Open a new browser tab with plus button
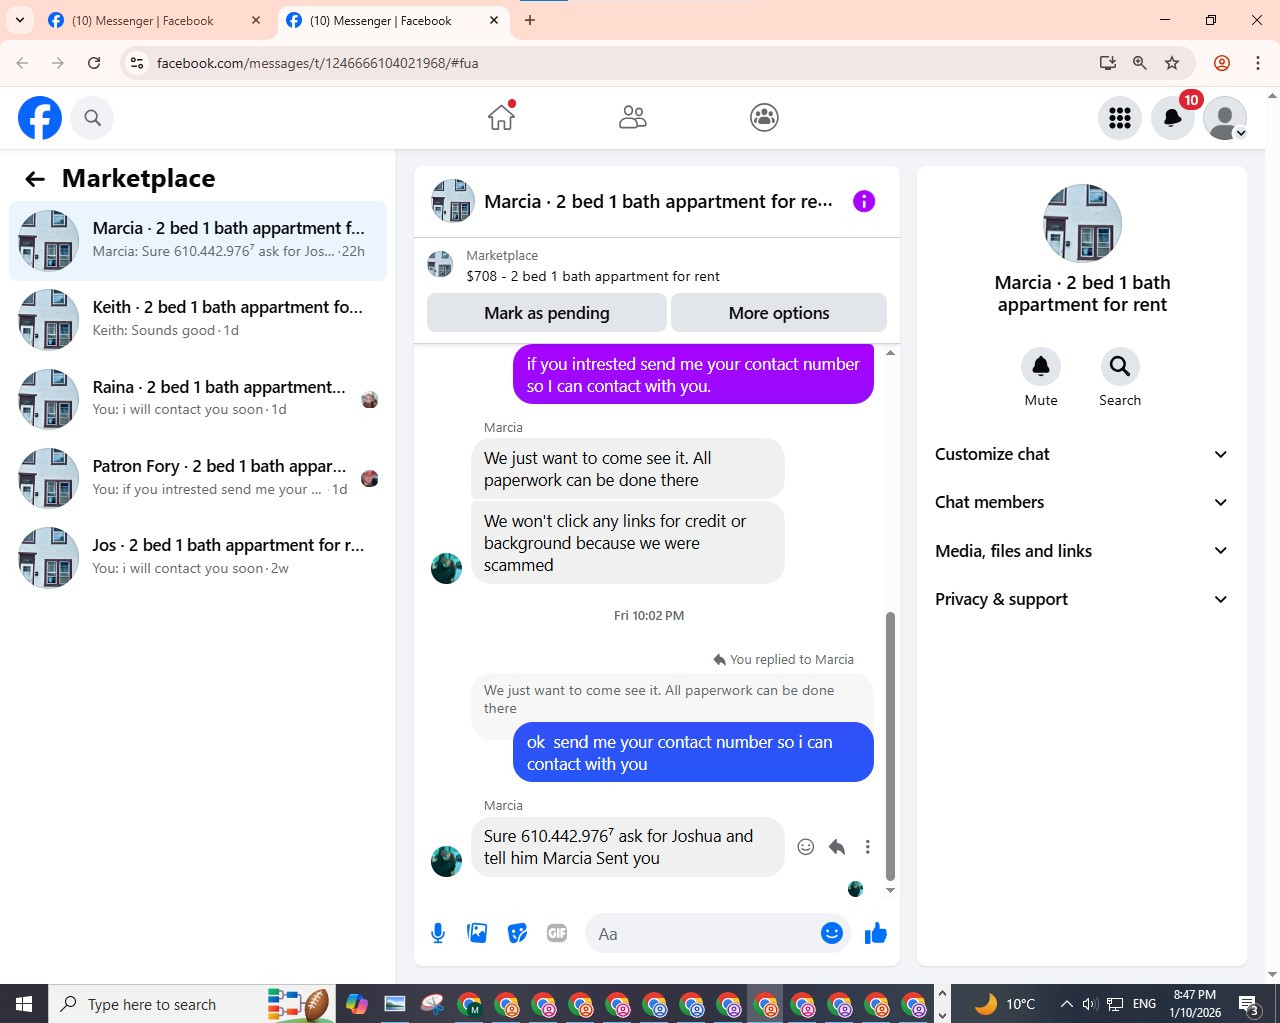The image size is (1280, 1023). [530, 20]
